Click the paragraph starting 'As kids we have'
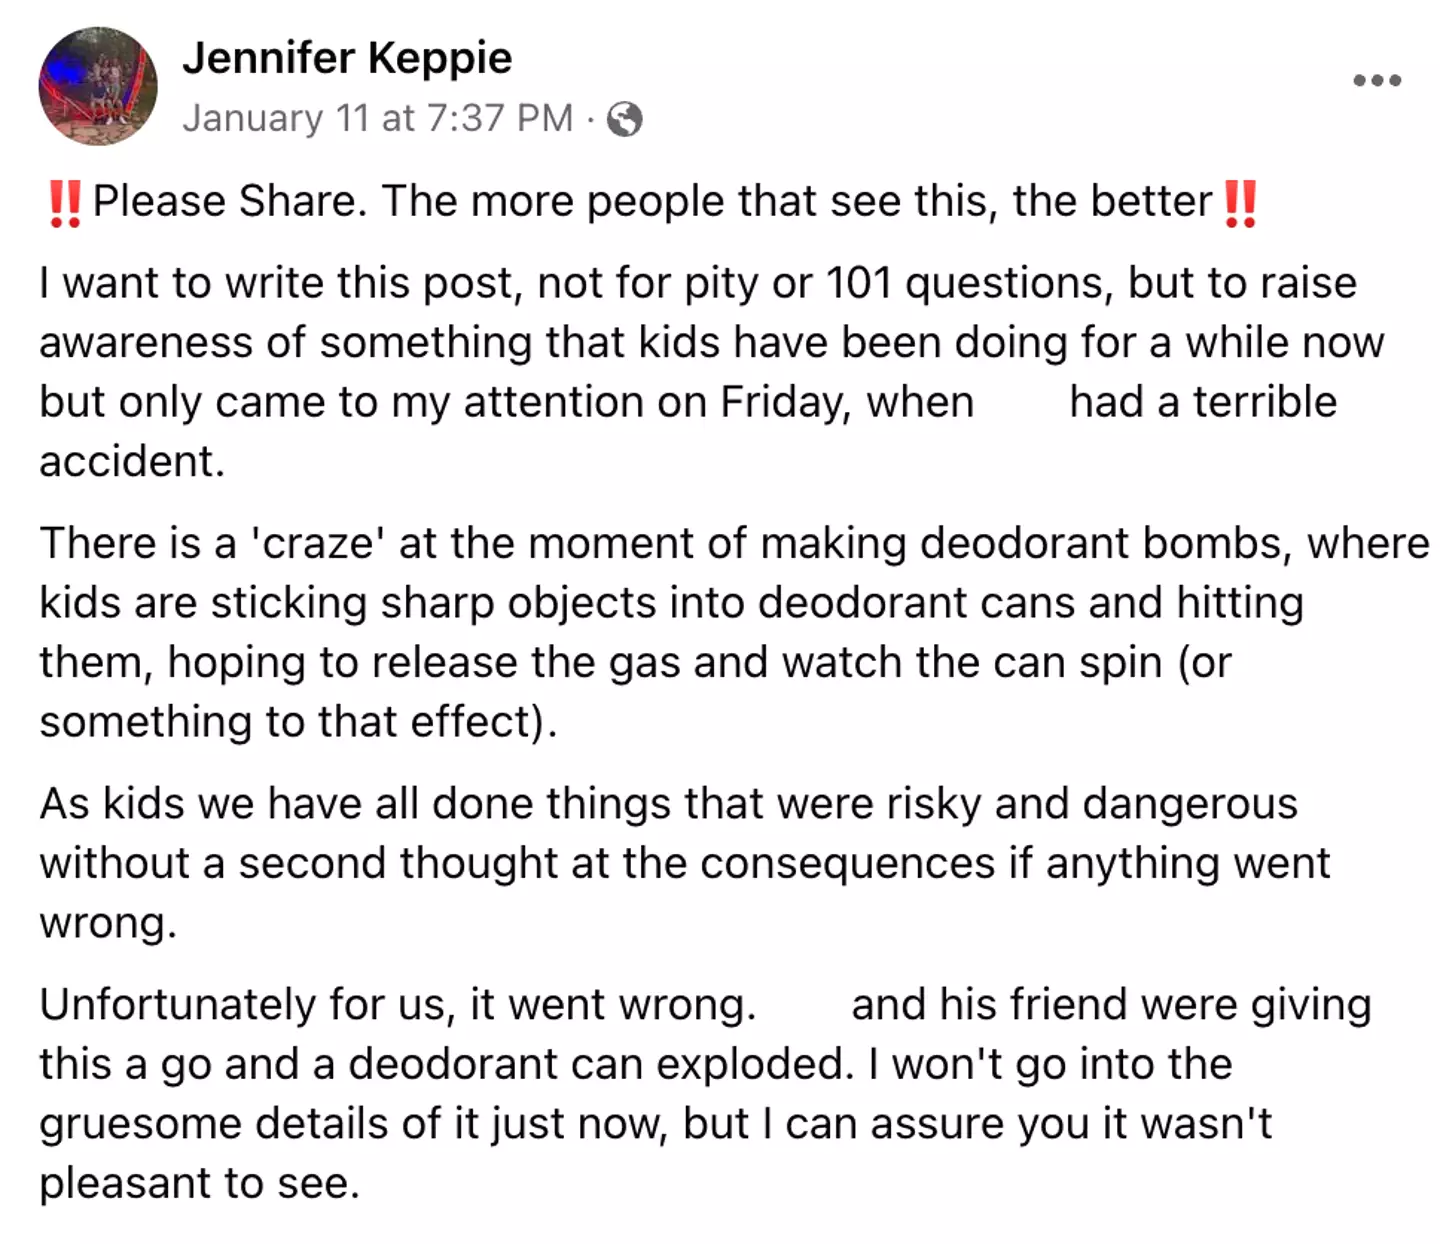The height and width of the screenshot is (1244, 1440). click(667, 833)
